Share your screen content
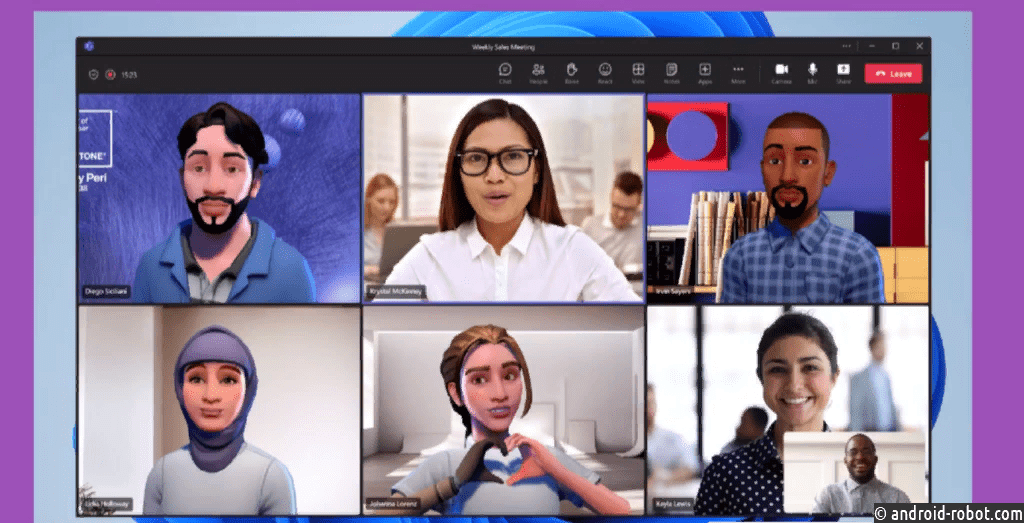Viewport: 1024px width, 523px height. click(x=843, y=73)
